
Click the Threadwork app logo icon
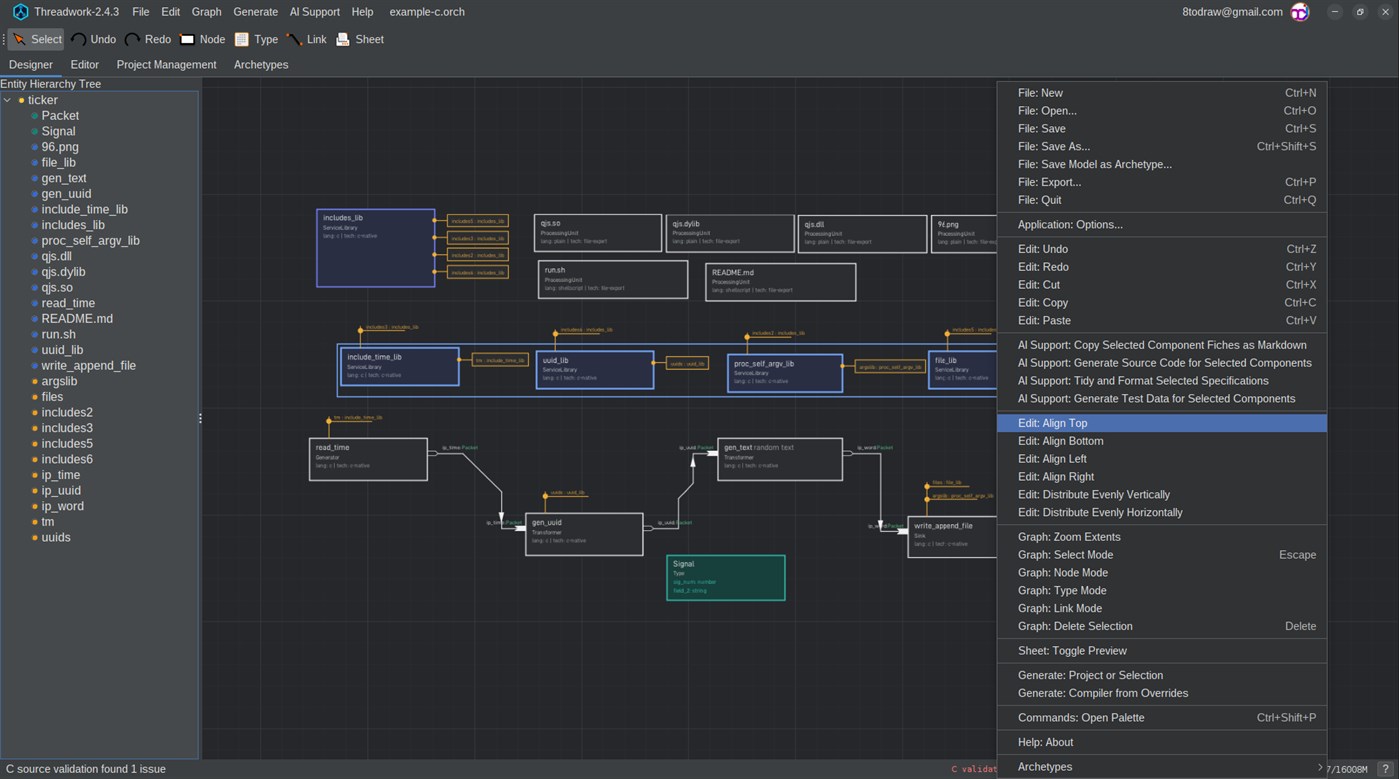20,12
